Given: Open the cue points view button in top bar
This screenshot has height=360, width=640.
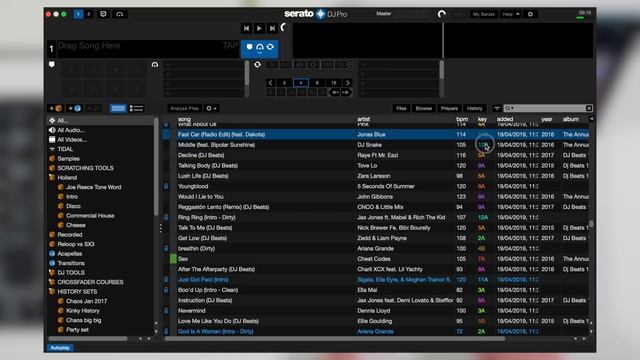Looking at the screenshot, I should click(103, 14).
